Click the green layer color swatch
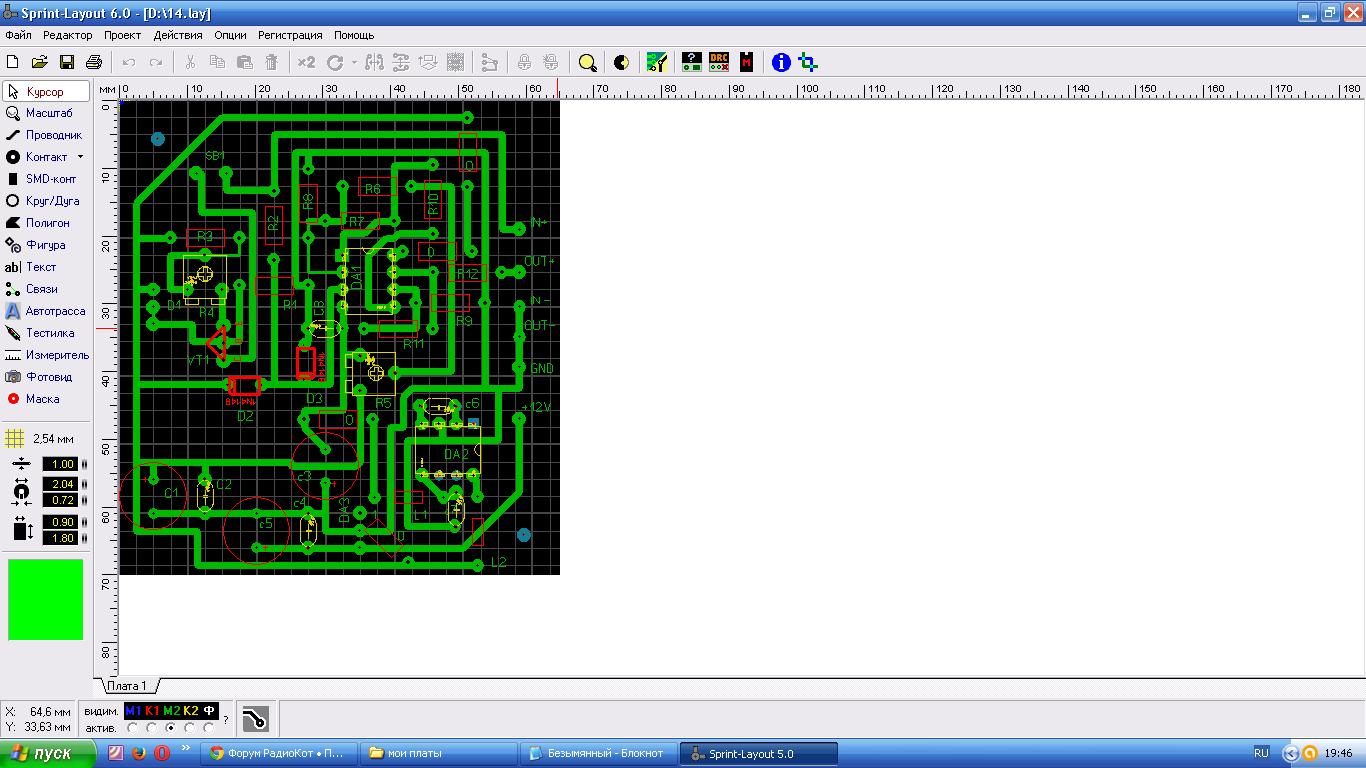The width and height of the screenshot is (1366, 768). point(46,599)
